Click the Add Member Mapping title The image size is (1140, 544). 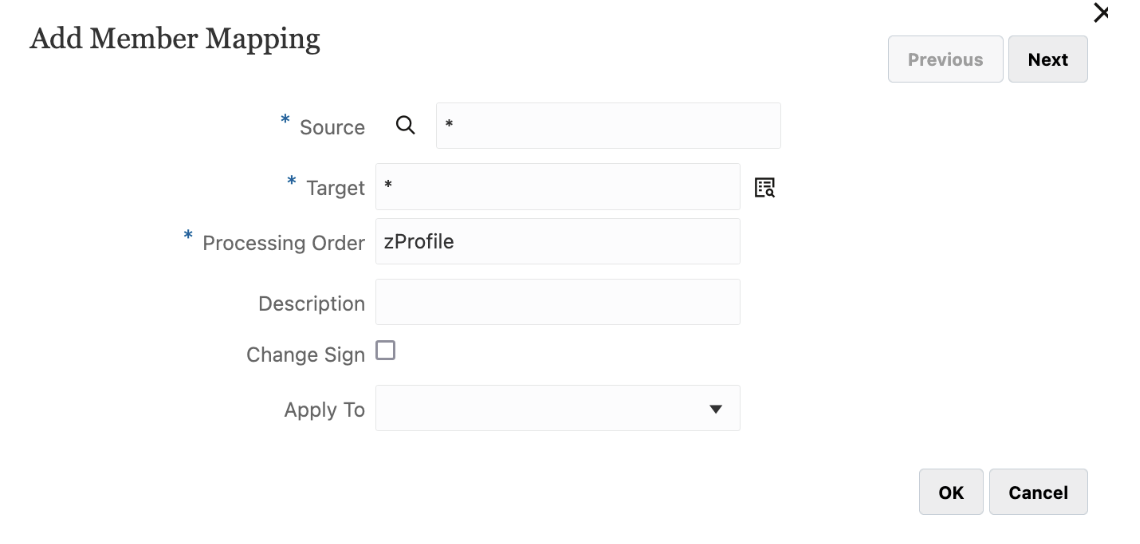175,41
